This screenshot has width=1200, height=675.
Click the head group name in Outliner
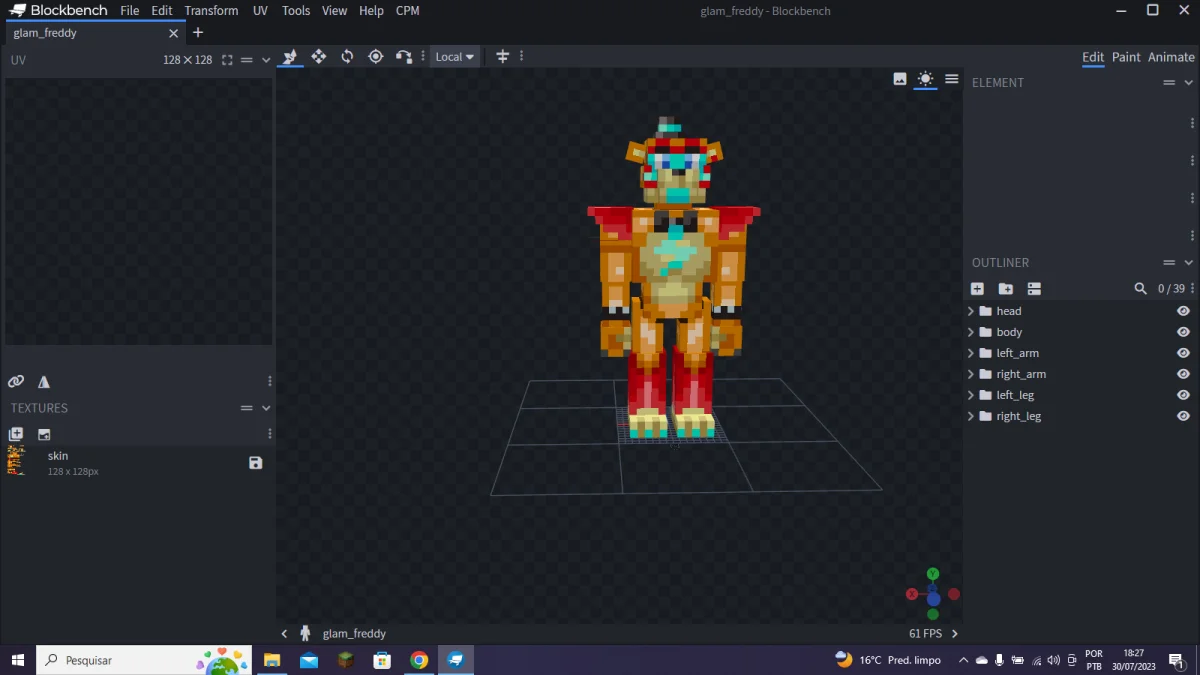tap(1009, 311)
